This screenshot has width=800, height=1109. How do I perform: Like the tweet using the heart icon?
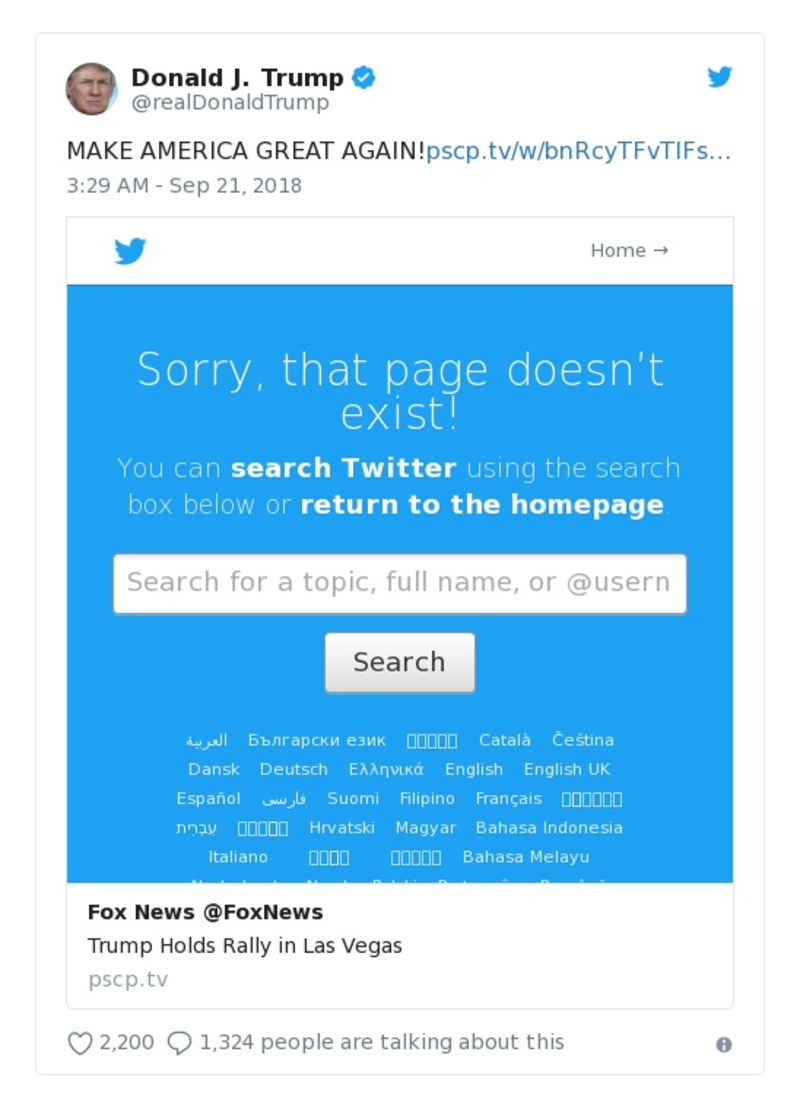coord(80,1042)
